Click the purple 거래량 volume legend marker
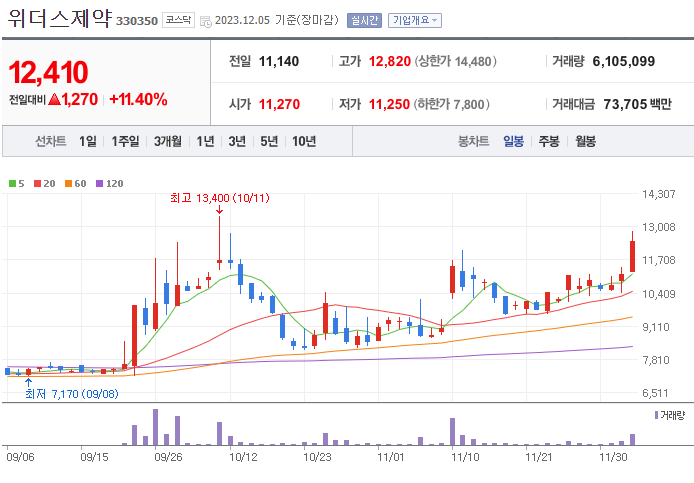This screenshot has height=483, width=694. (656, 415)
